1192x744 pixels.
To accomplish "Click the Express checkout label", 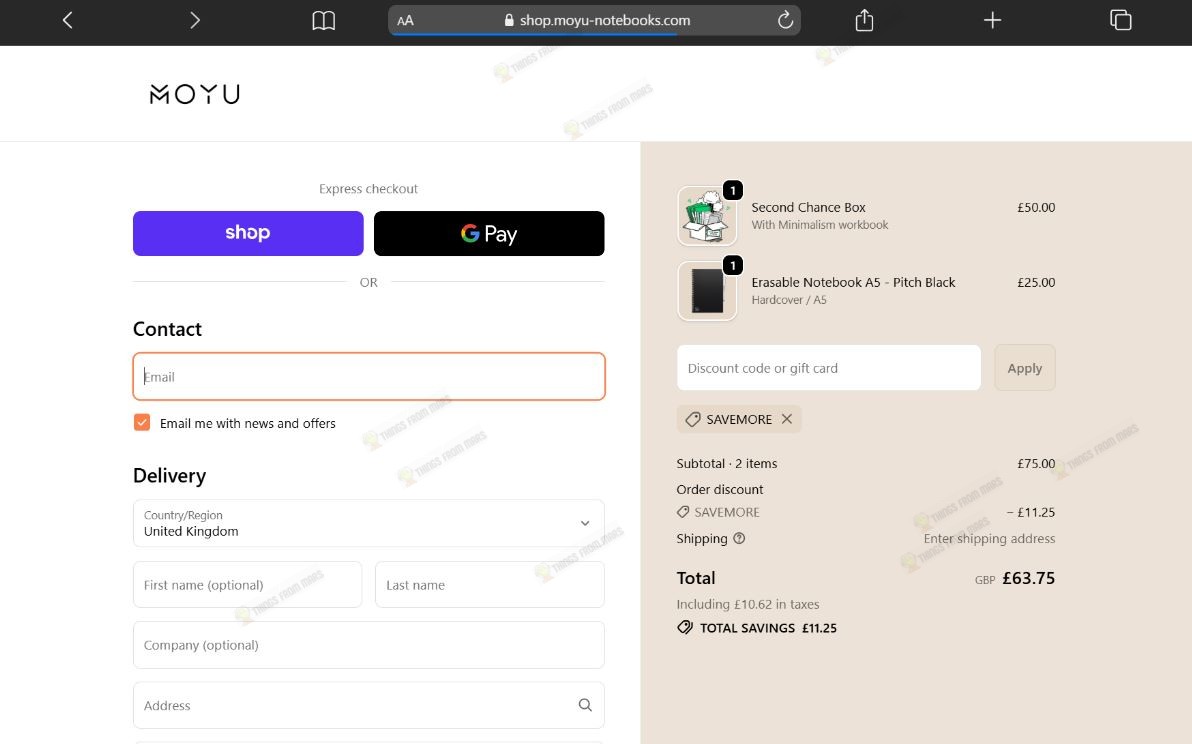I will (369, 188).
